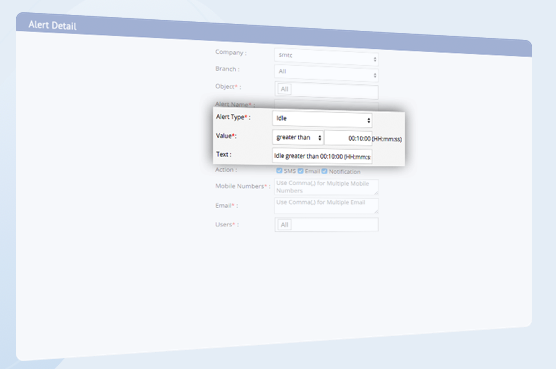
Task: Click the Company dropdown arrow icon
Action: click(x=375, y=60)
